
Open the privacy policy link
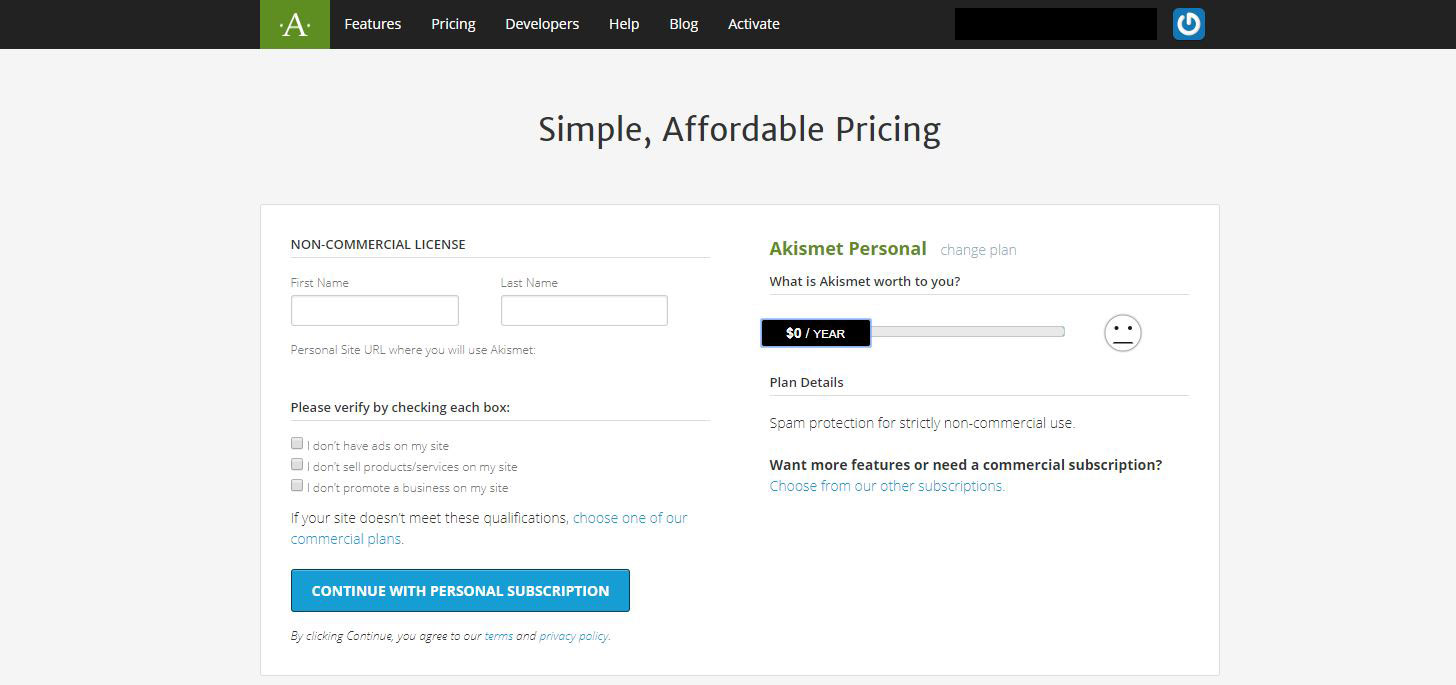(x=573, y=636)
